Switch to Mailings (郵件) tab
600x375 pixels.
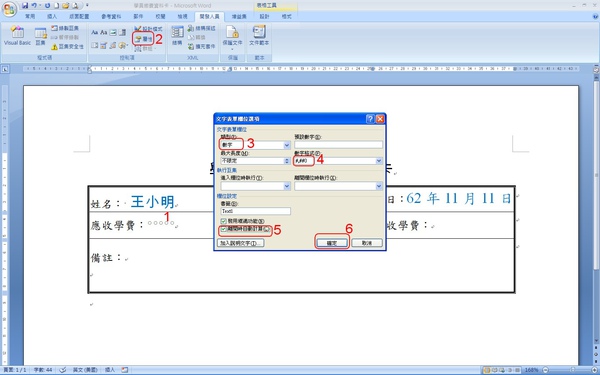[138, 17]
